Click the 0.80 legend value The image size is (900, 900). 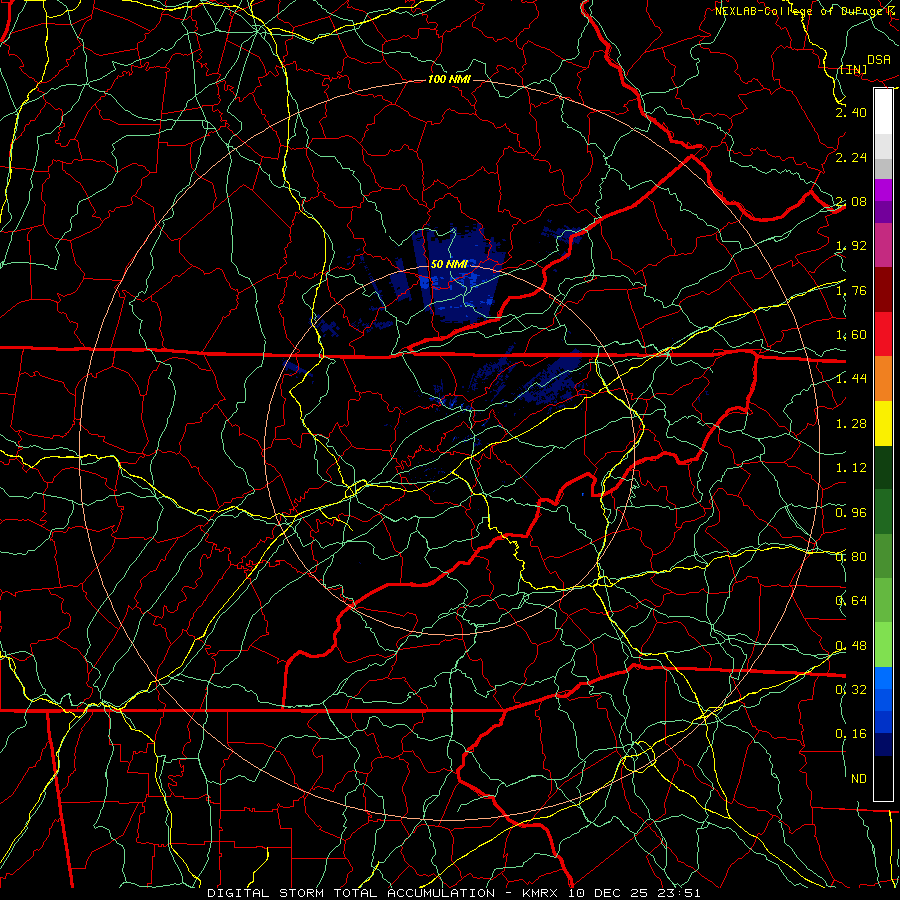pyautogui.click(x=851, y=557)
